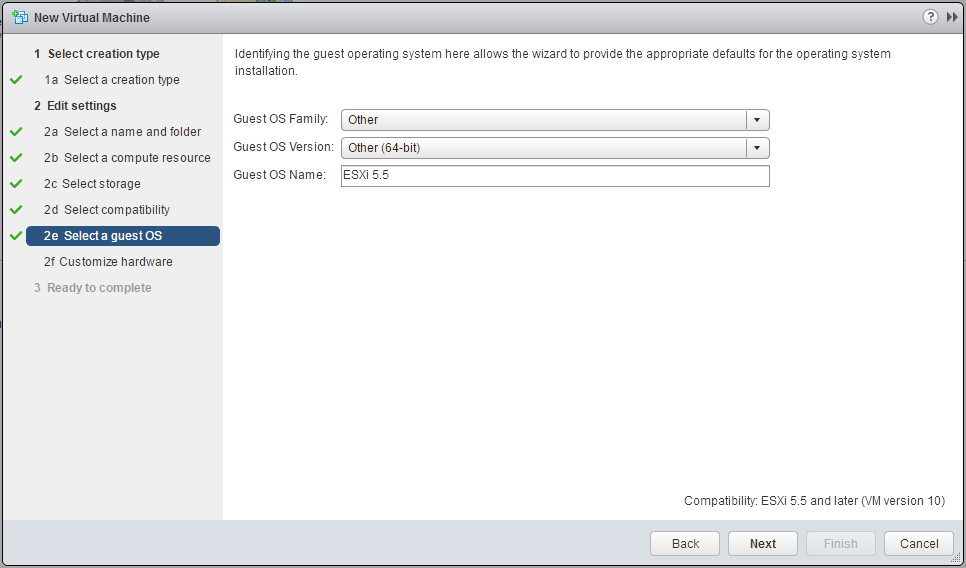The image size is (966, 568).
Task: Click green checkmark beside Select storage
Action: pyautogui.click(x=16, y=184)
